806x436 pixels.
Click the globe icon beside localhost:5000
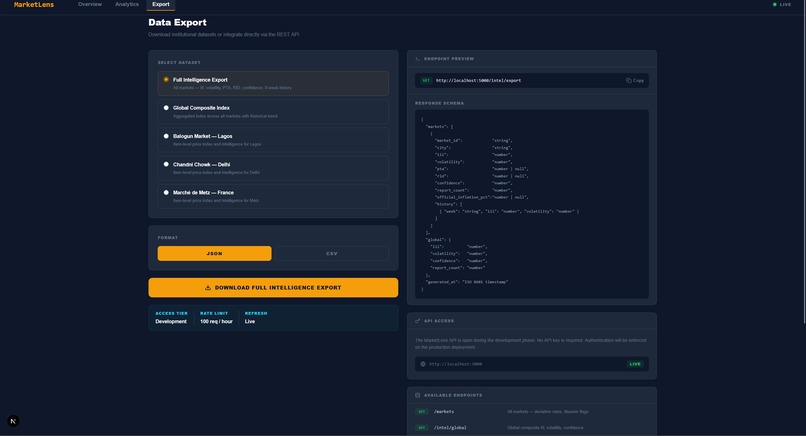point(423,364)
